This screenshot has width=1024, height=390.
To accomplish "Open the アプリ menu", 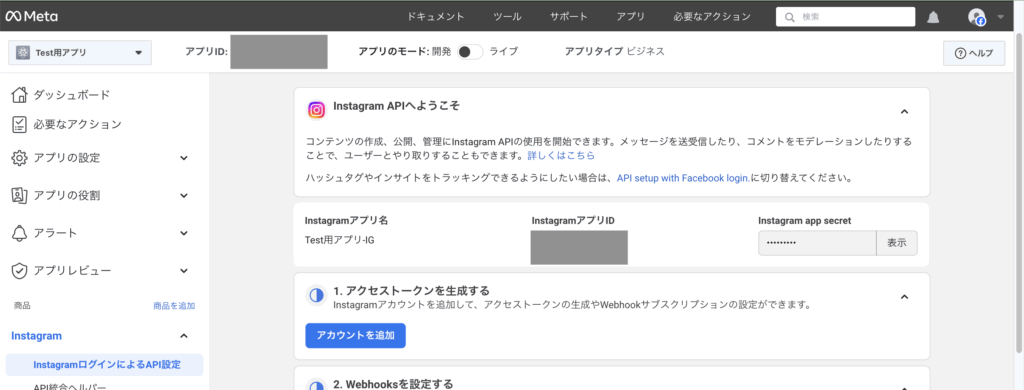I will pyautogui.click(x=631, y=17).
